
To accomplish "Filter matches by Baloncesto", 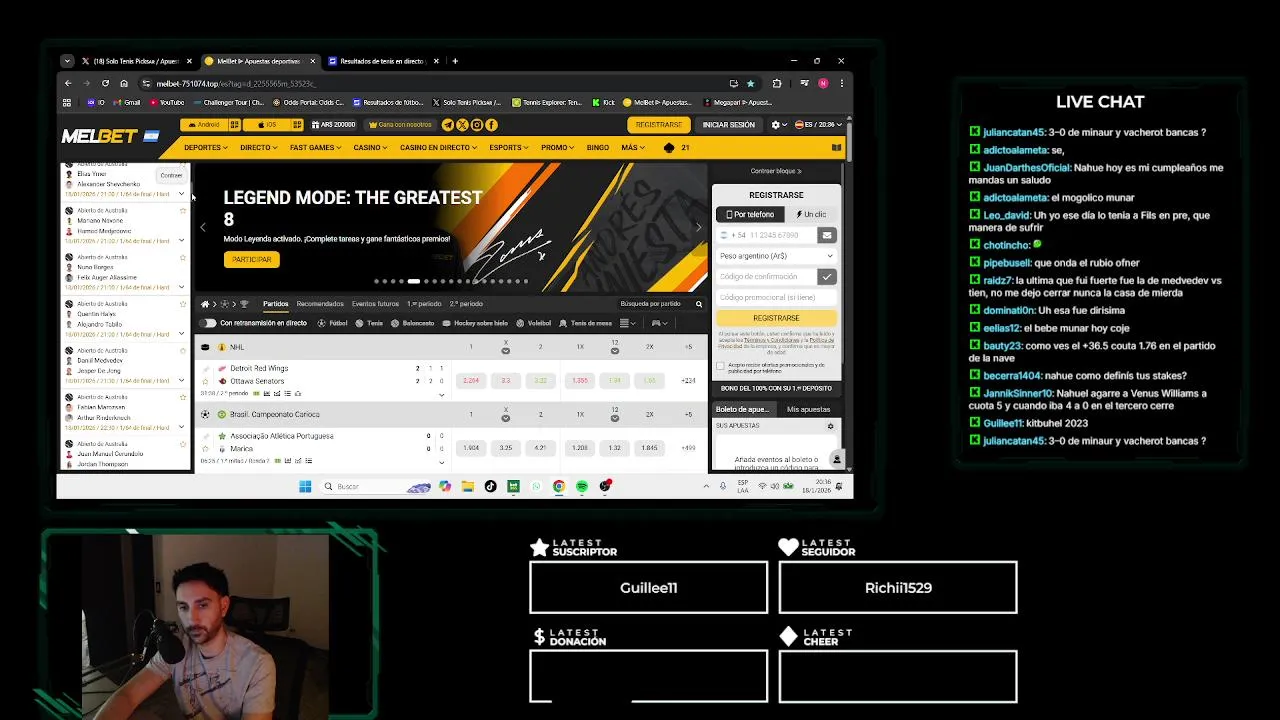I will pos(413,323).
